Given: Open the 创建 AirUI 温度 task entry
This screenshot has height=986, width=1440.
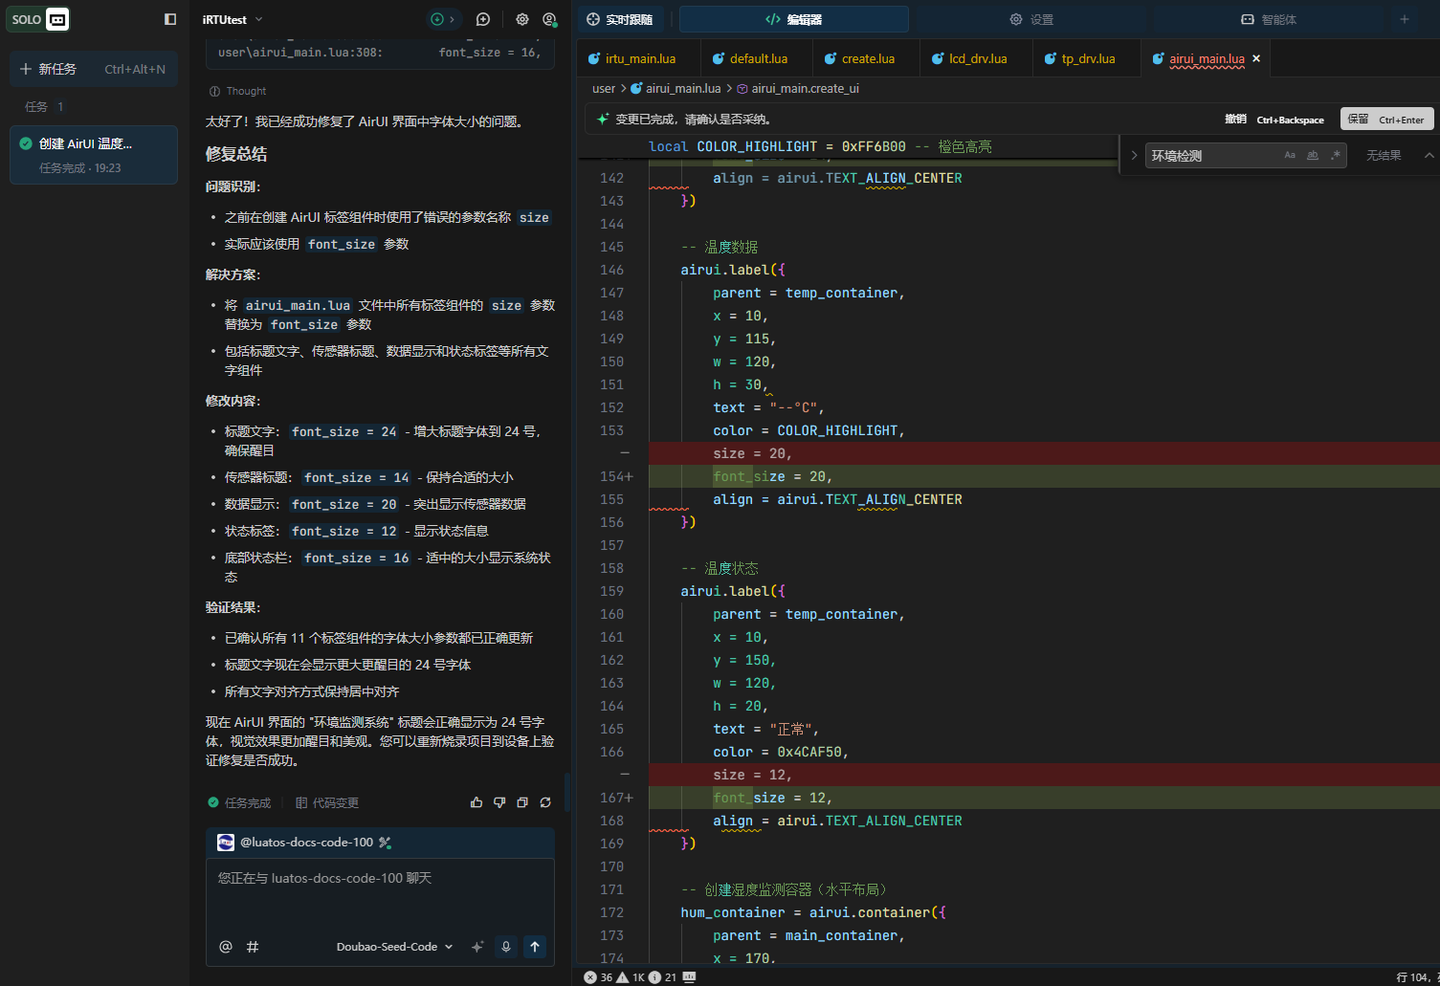Looking at the screenshot, I should (93, 155).
